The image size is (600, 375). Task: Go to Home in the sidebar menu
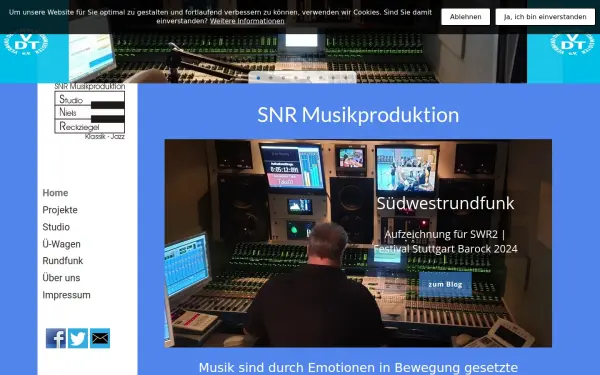[55, 193]
